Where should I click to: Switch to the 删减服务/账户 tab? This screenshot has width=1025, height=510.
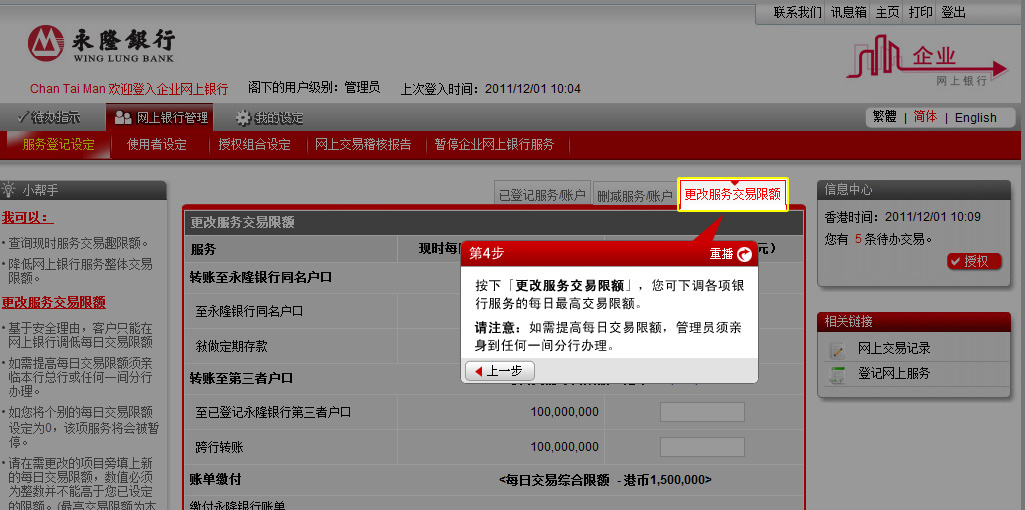pyautogui.click(x=634, y=195)
